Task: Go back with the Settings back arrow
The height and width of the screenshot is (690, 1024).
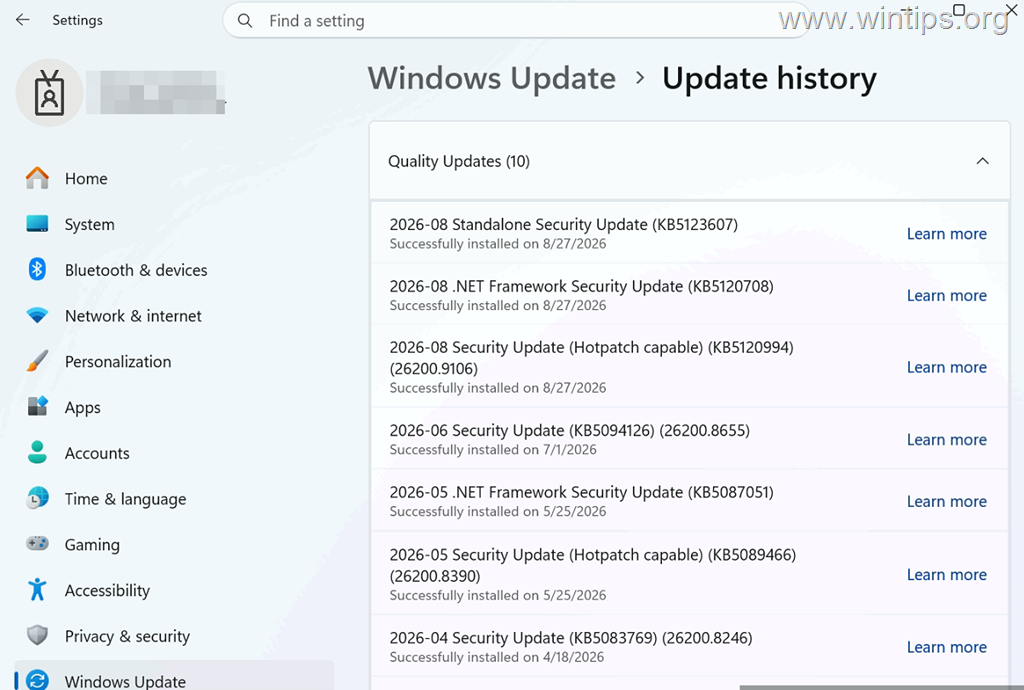Action: [x=23, y=20]
